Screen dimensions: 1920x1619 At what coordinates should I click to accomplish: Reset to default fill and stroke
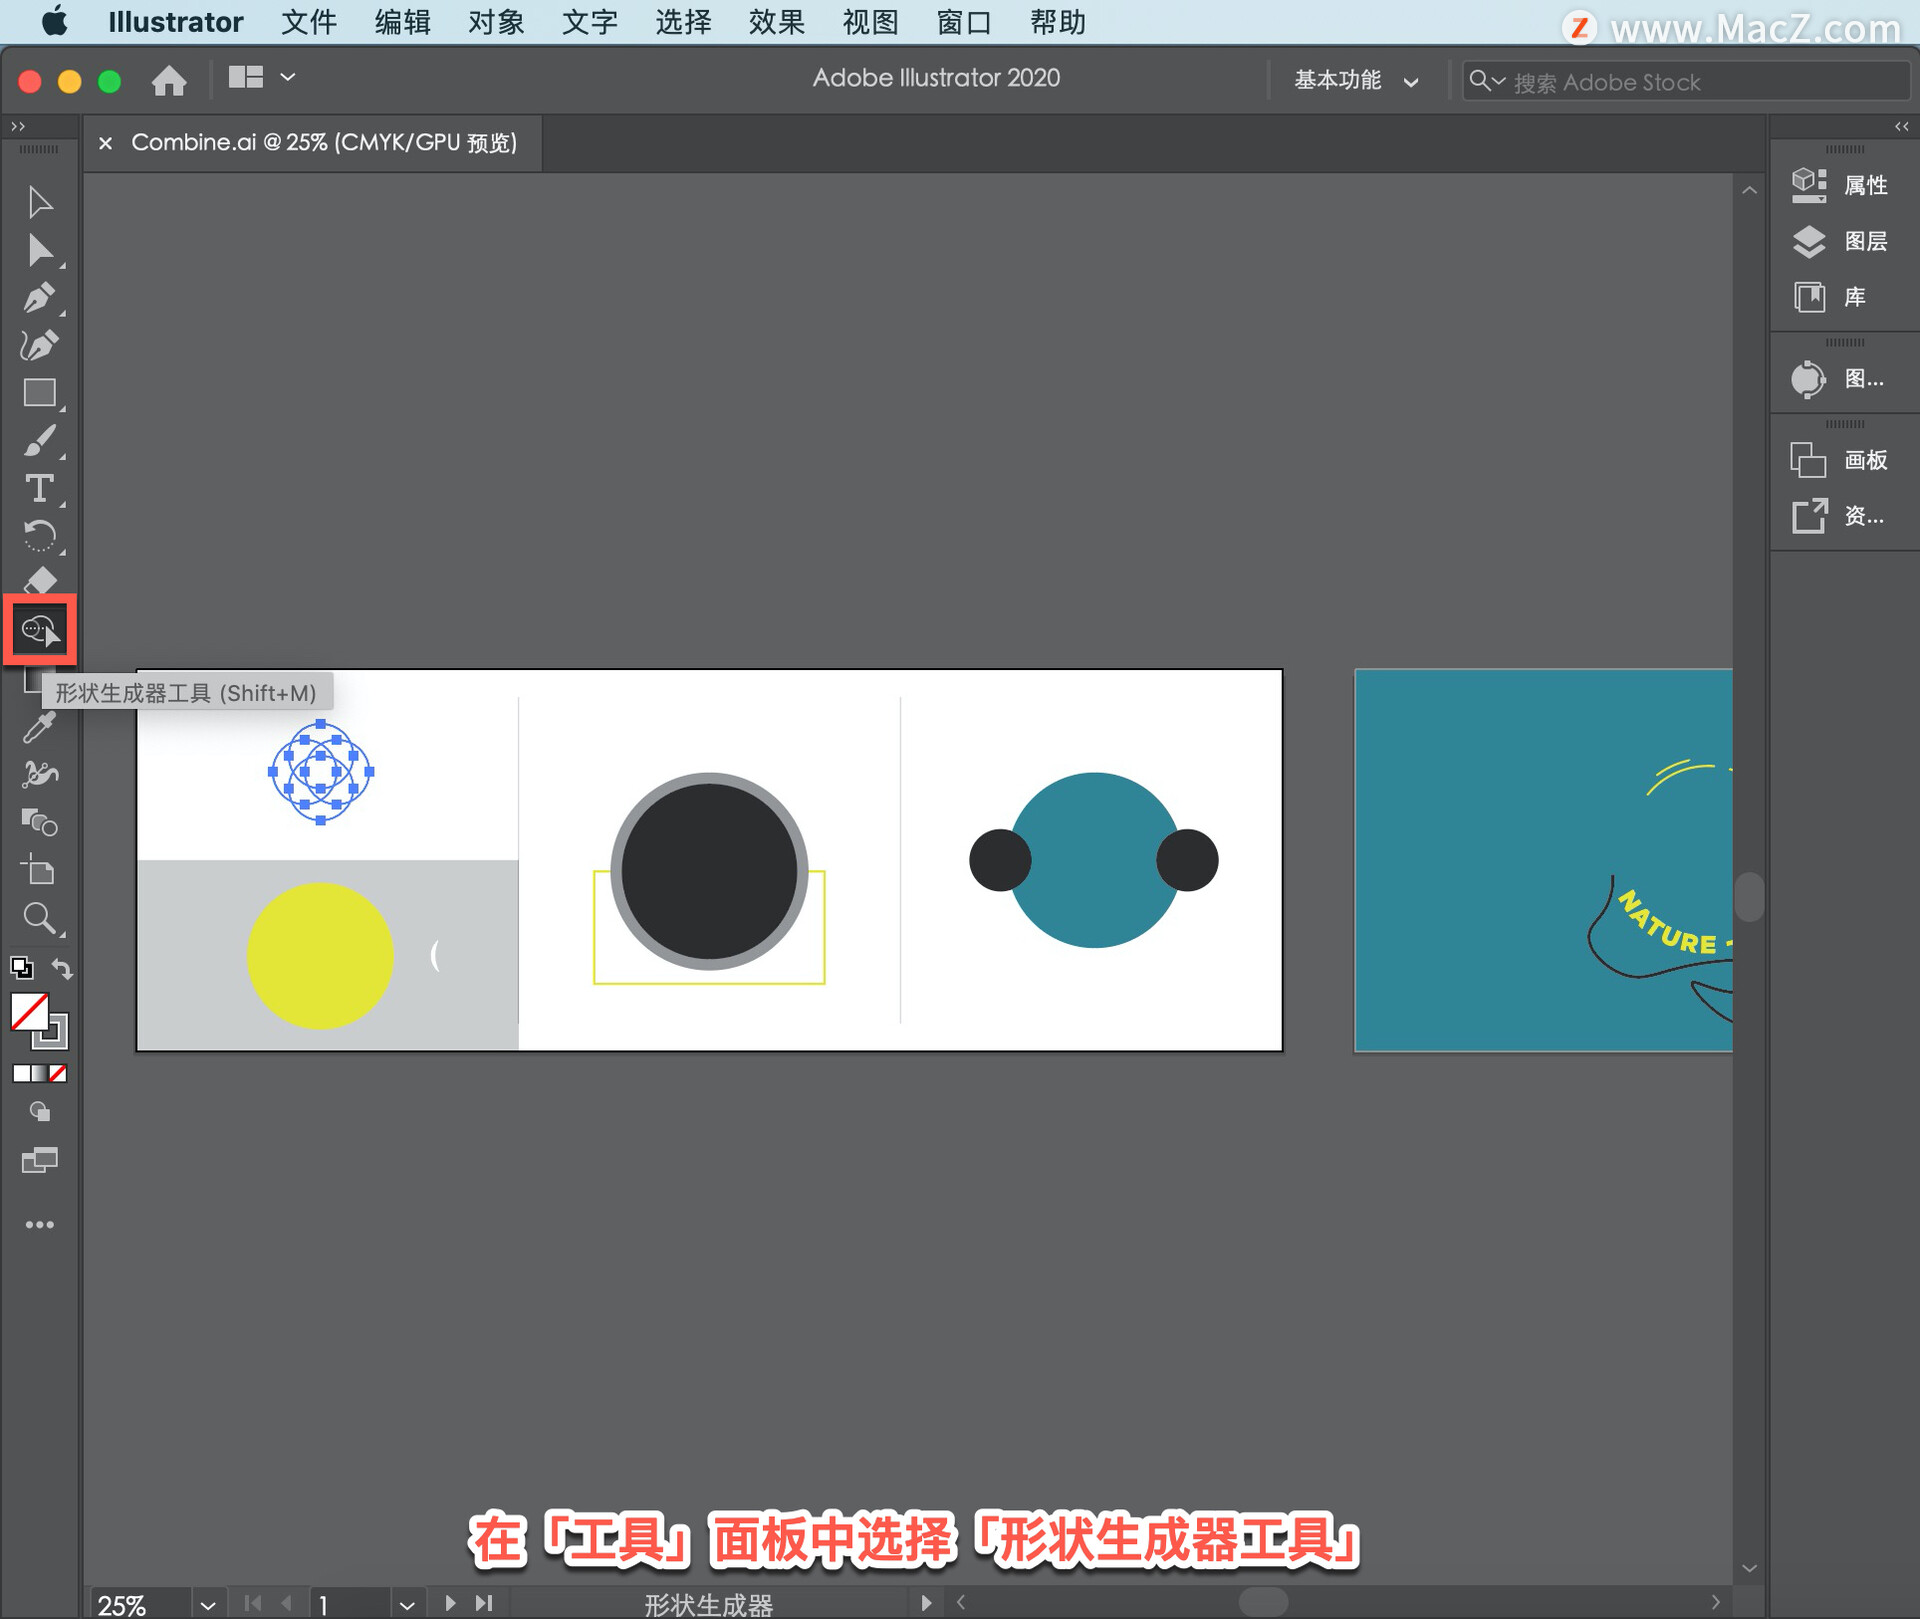point(22,968)
